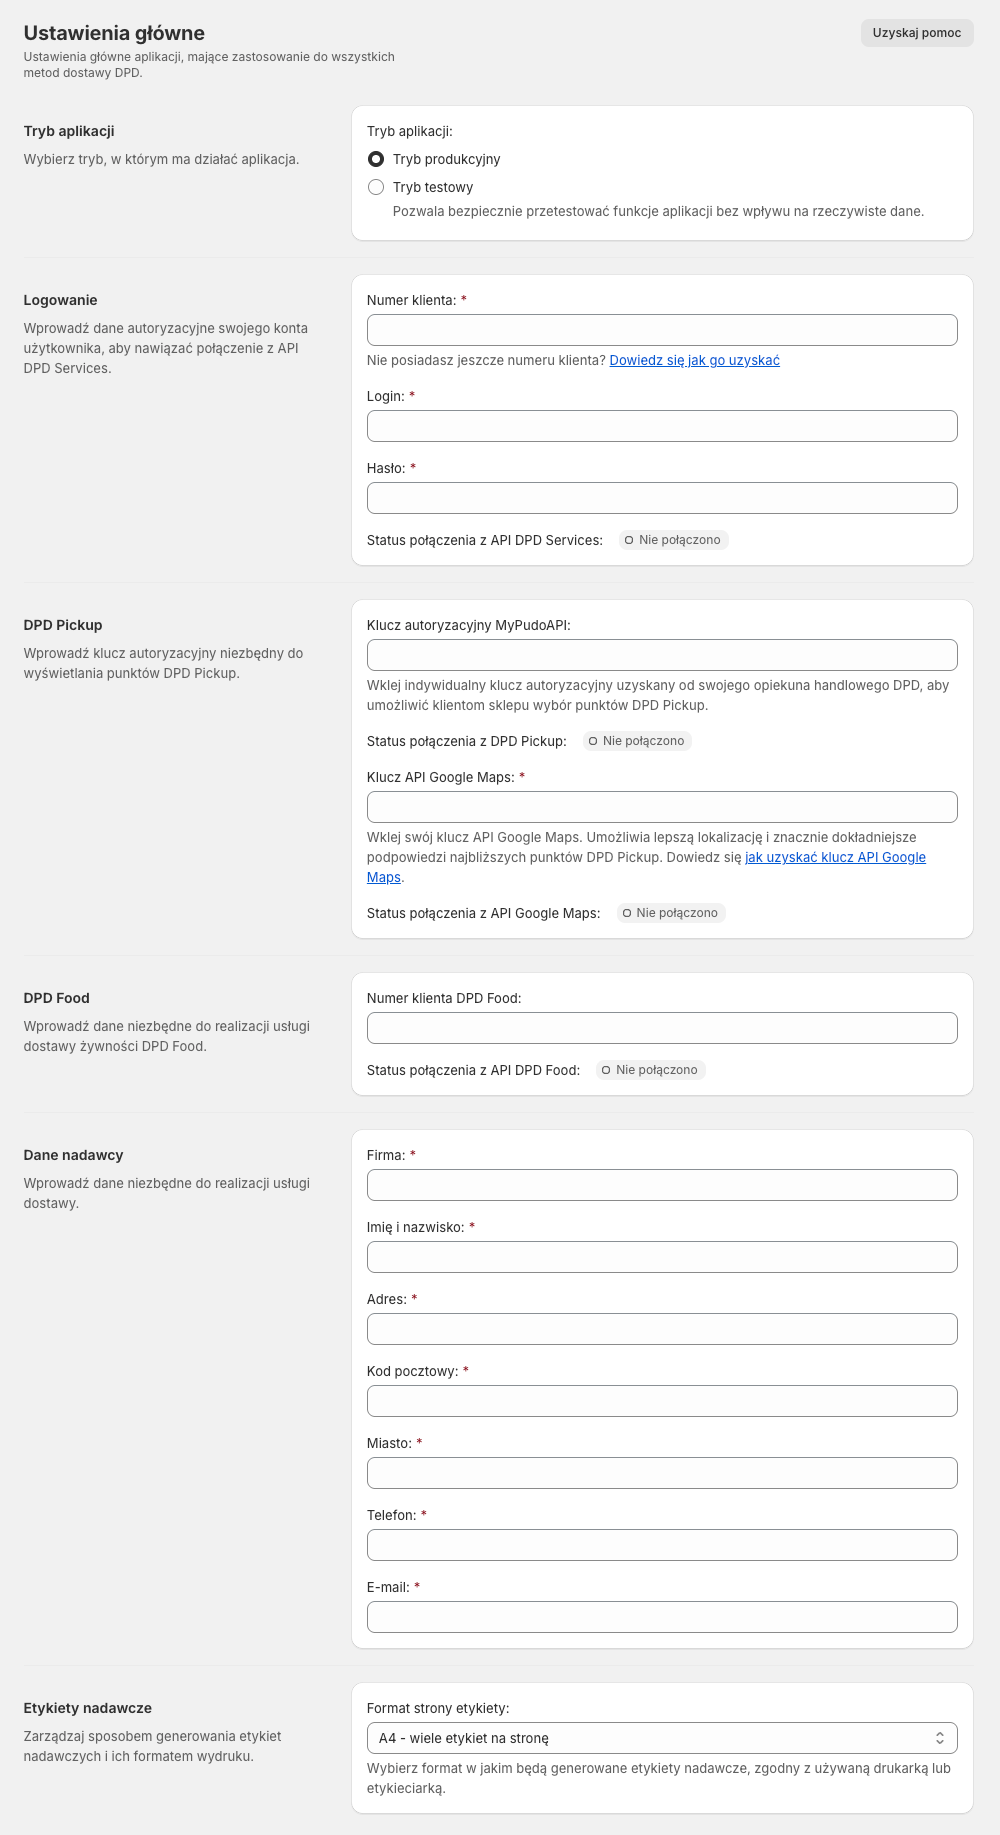Click into the Hasło password field
This screenshot has width=1000, height=1835.
(x=662, y=498)
